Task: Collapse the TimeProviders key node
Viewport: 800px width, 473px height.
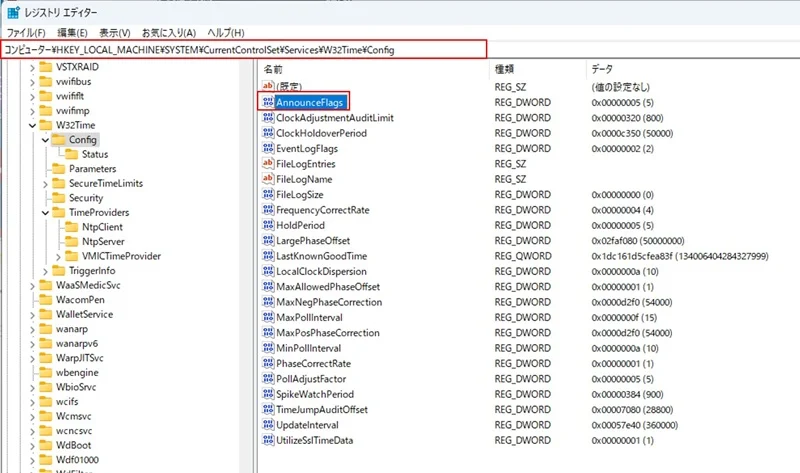Action: click(x=45, y=213)
